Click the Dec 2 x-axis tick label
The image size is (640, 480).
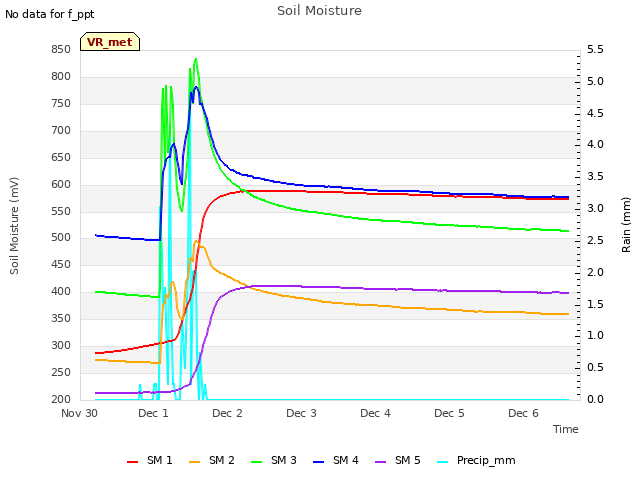[227, 413]
